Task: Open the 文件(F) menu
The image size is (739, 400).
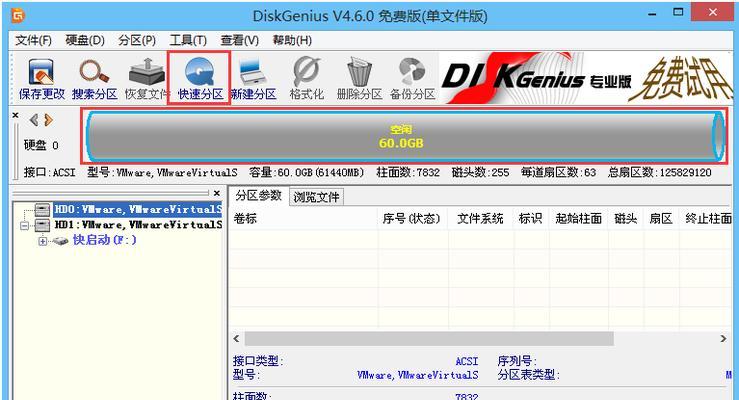Action: [x=33, y=41]
